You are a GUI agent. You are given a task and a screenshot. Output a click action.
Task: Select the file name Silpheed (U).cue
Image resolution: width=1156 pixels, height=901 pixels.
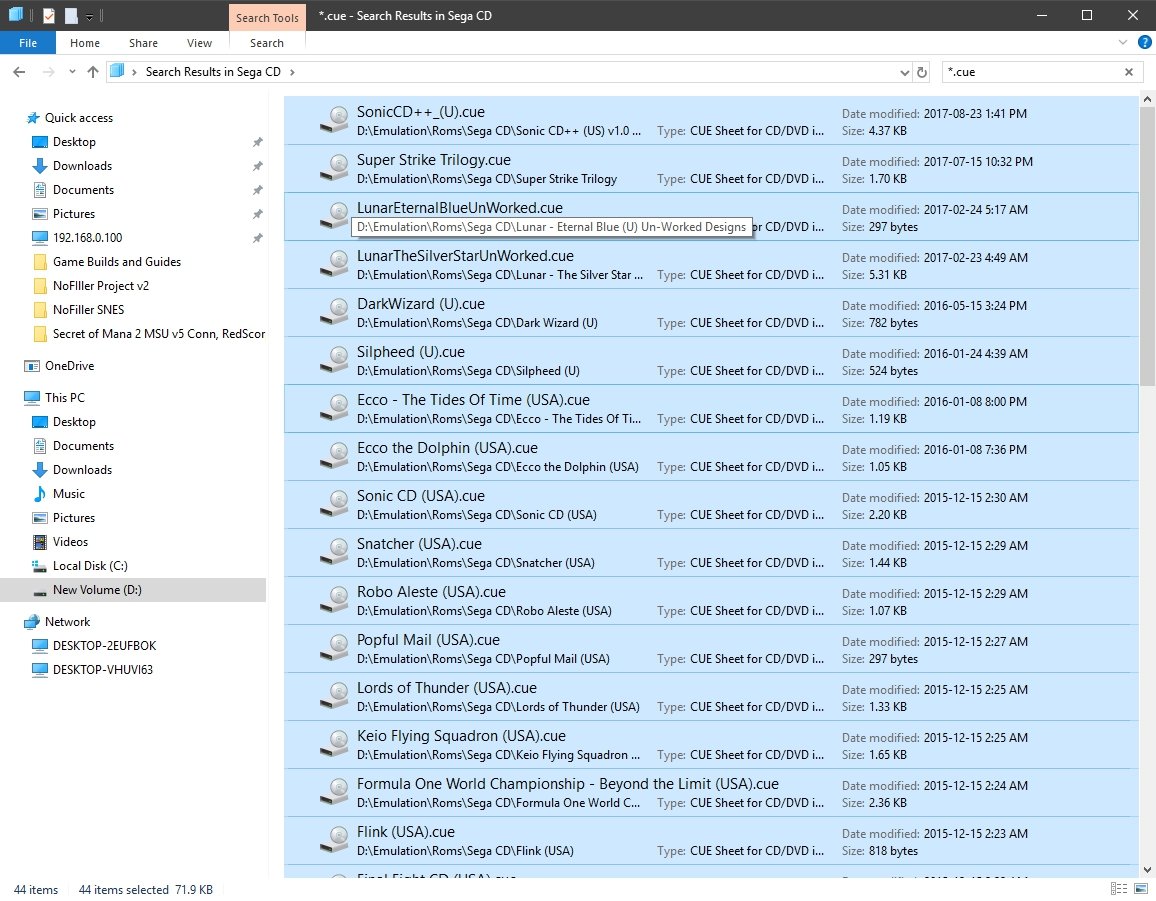pyautogui.click(x=411, y=352)
